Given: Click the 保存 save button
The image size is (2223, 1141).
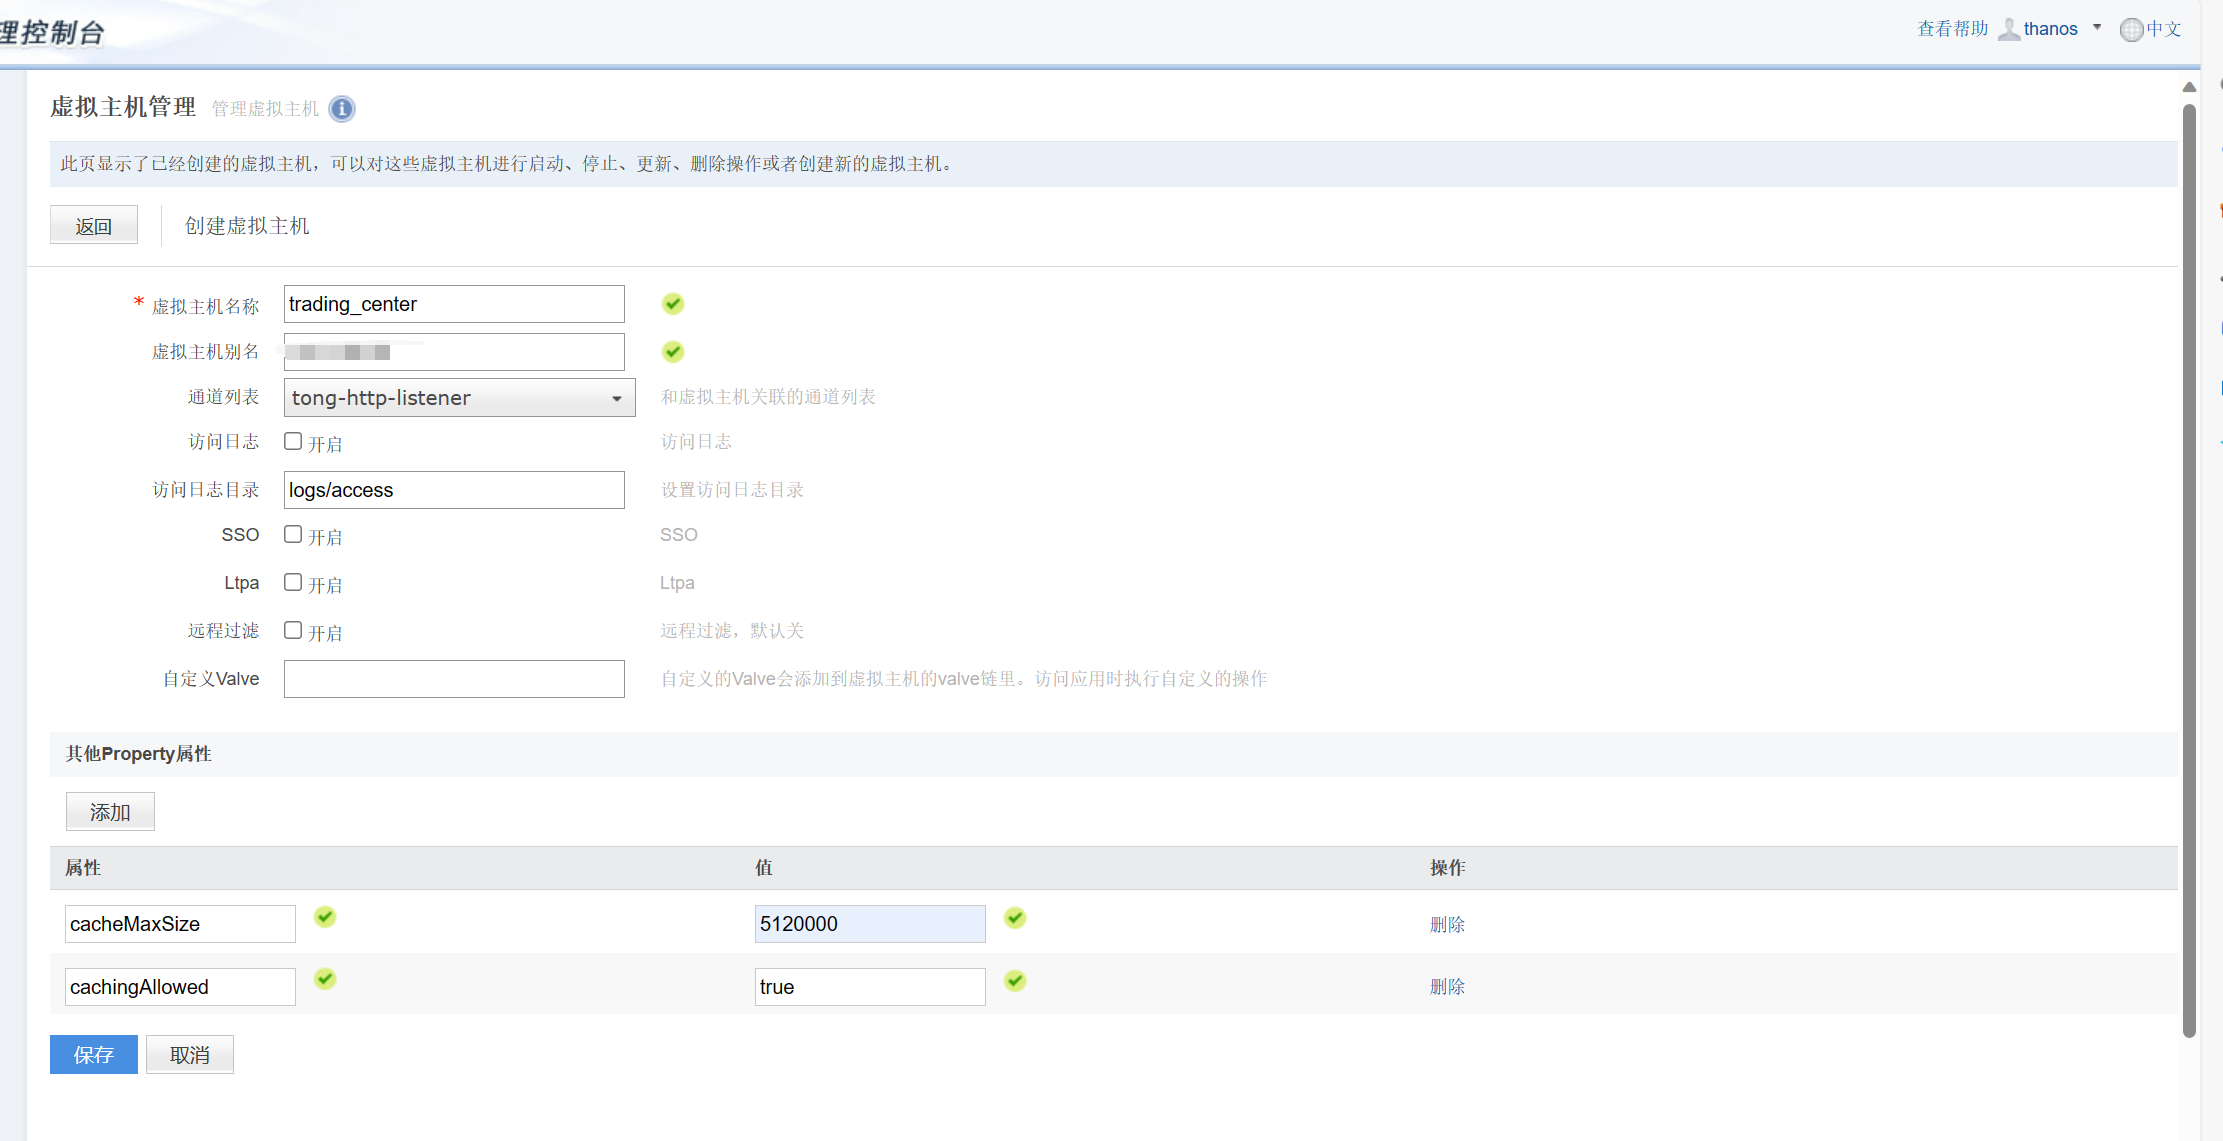Looking at the screenshot, I should (x=93, y=1055).
